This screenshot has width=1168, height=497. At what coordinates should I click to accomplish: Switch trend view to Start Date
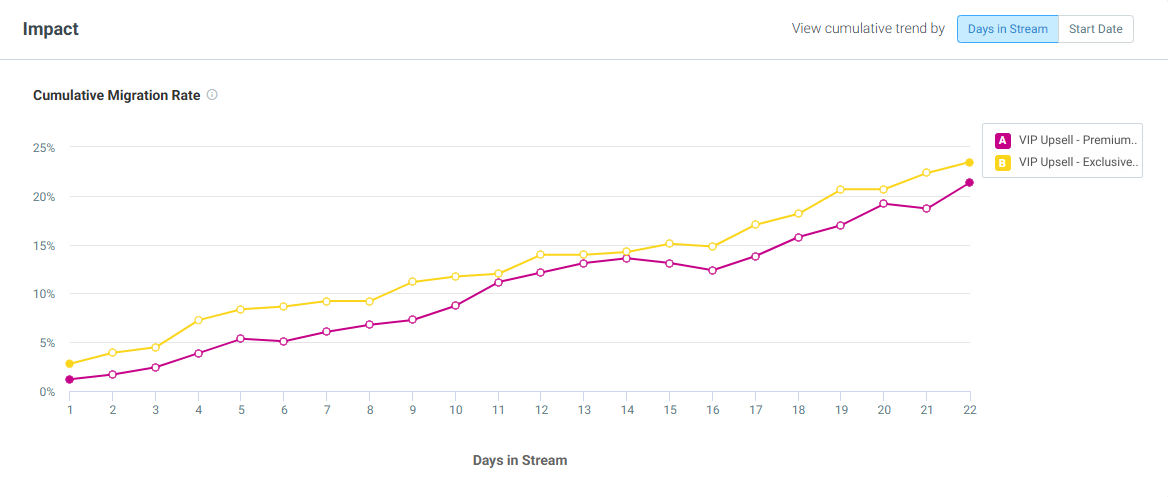pyautogui.click(x=1096, y=29)
